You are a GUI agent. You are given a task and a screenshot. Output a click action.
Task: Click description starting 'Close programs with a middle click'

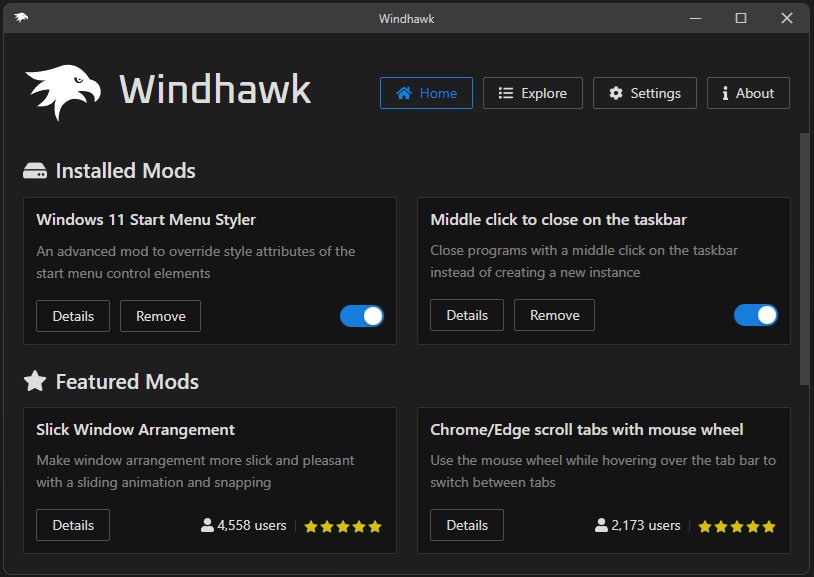[584, 261]
